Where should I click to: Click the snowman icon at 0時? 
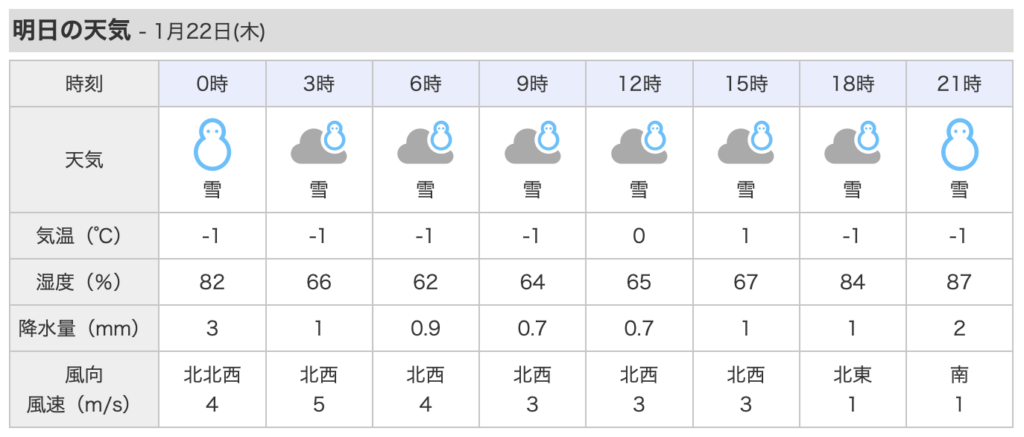212,144
